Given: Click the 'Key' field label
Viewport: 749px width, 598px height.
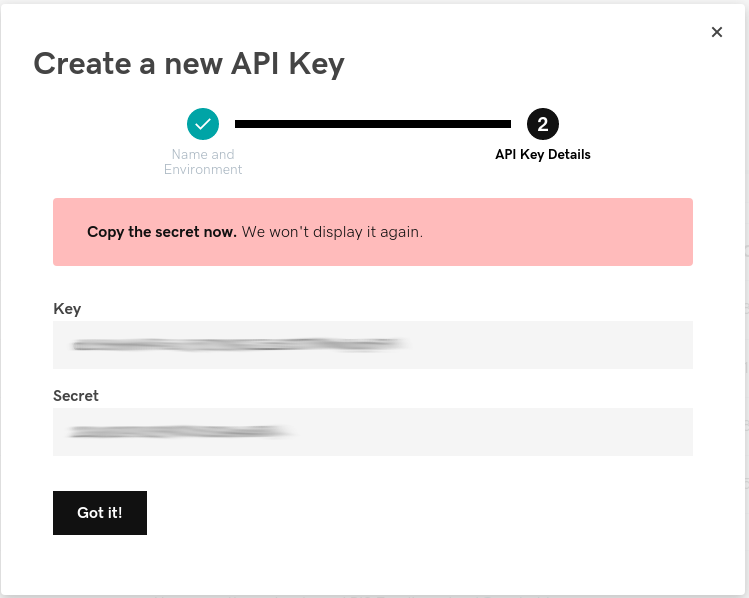Looking at the screenshot, I should (x=67, y=309).
